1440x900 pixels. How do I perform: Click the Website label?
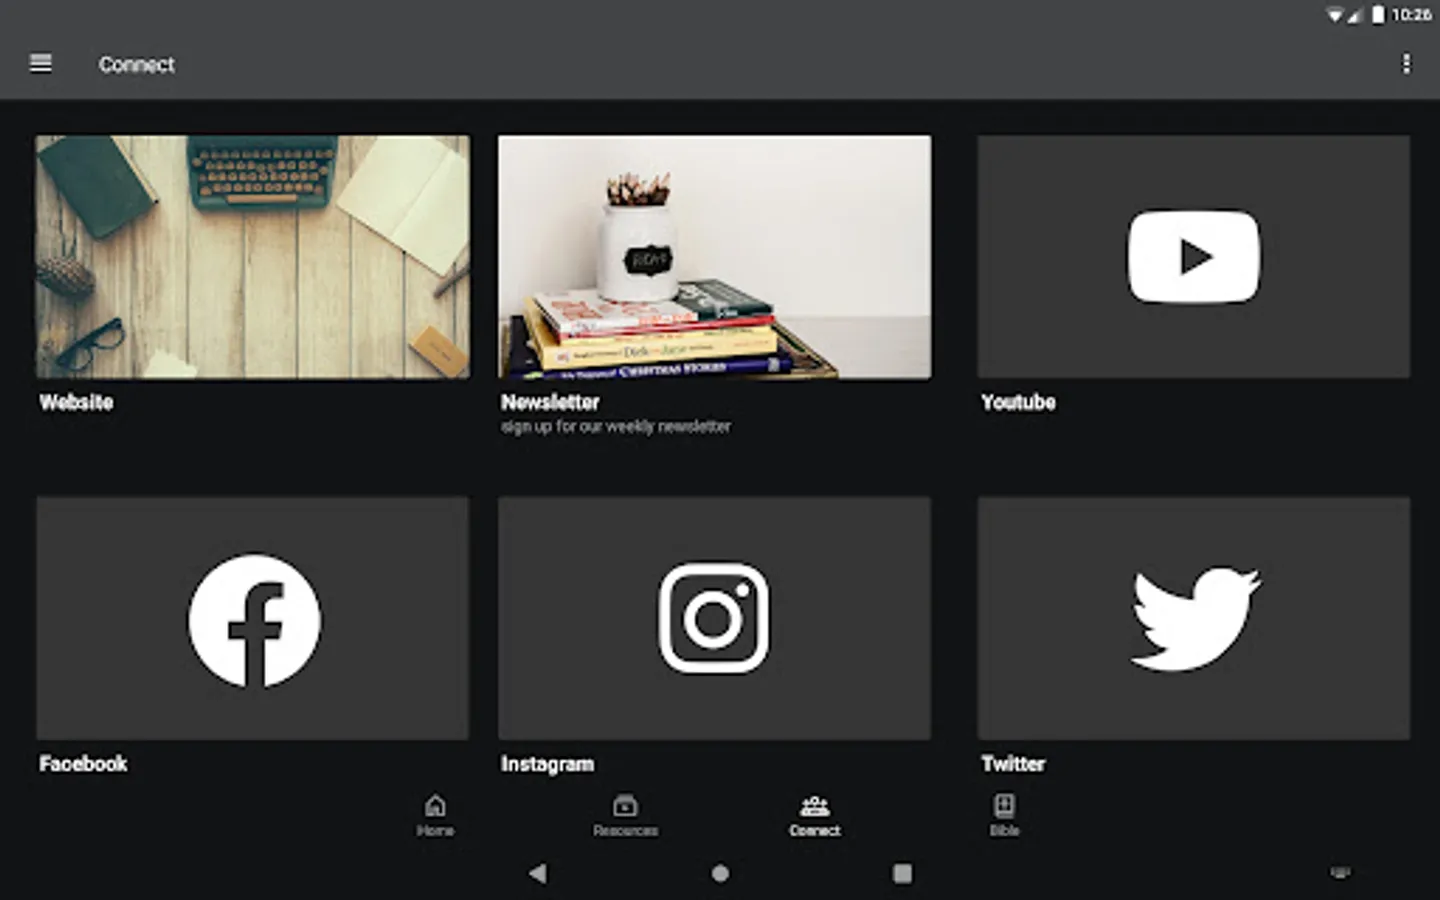76,402
